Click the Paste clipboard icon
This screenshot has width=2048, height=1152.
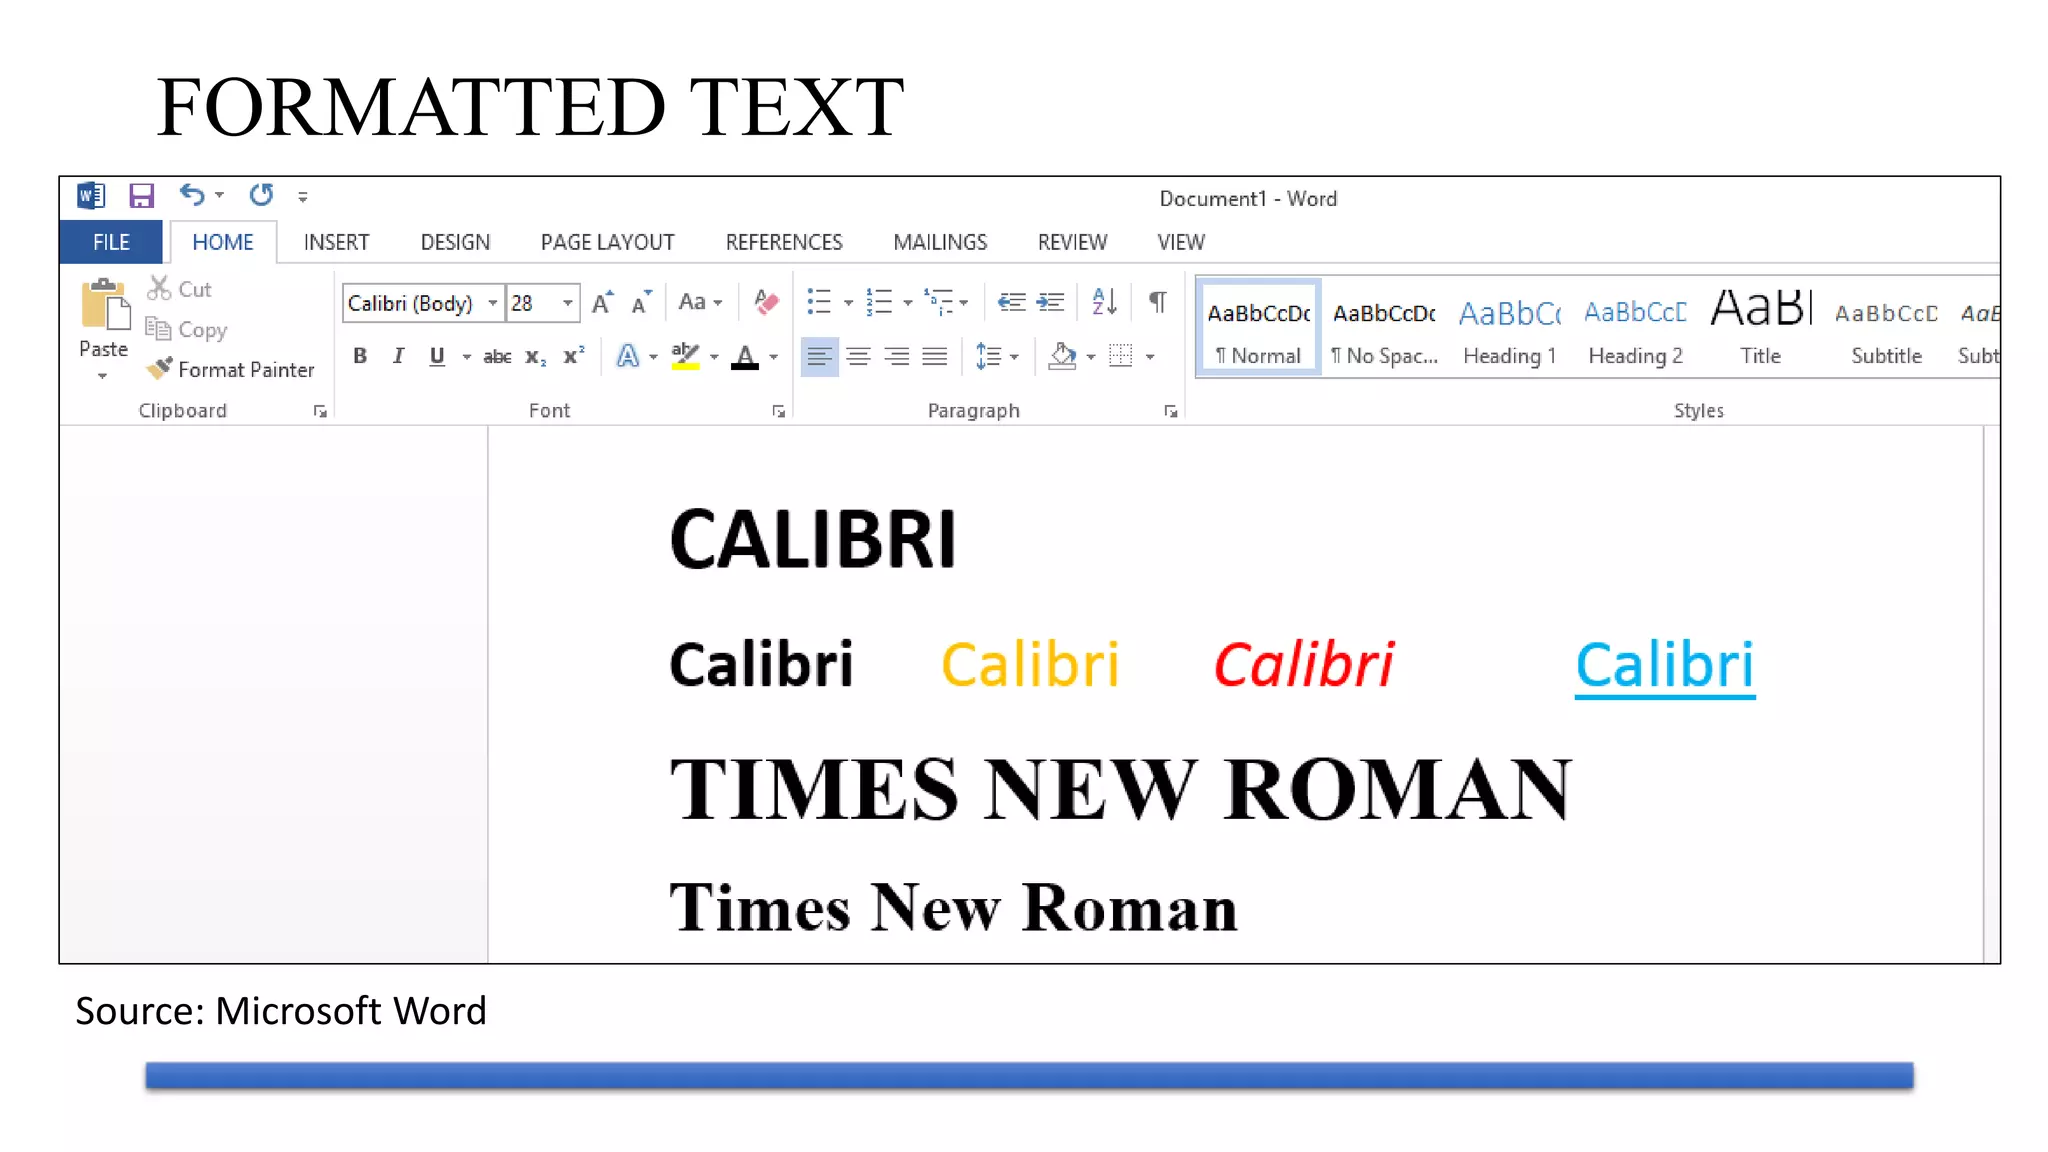105,305
